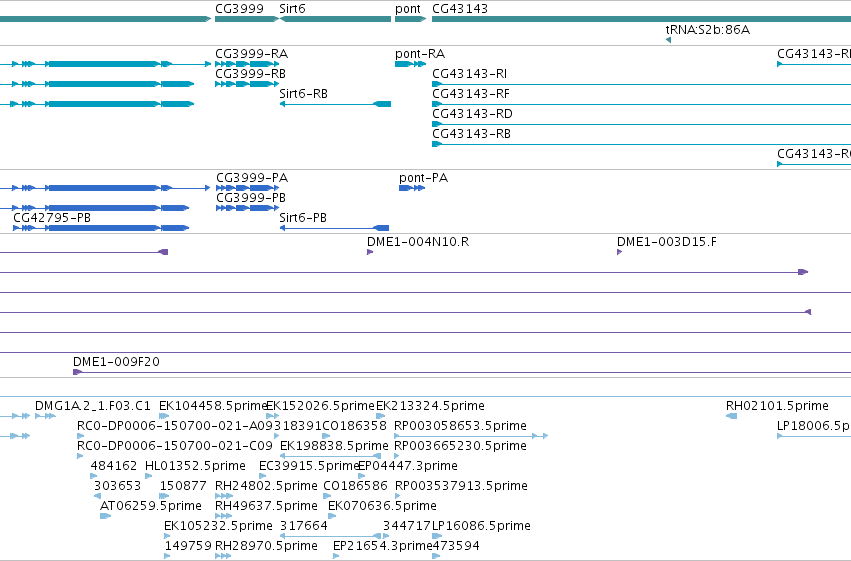
Task: Click the Sirt6-PB protein label
Action: click(x=303, y=218)
